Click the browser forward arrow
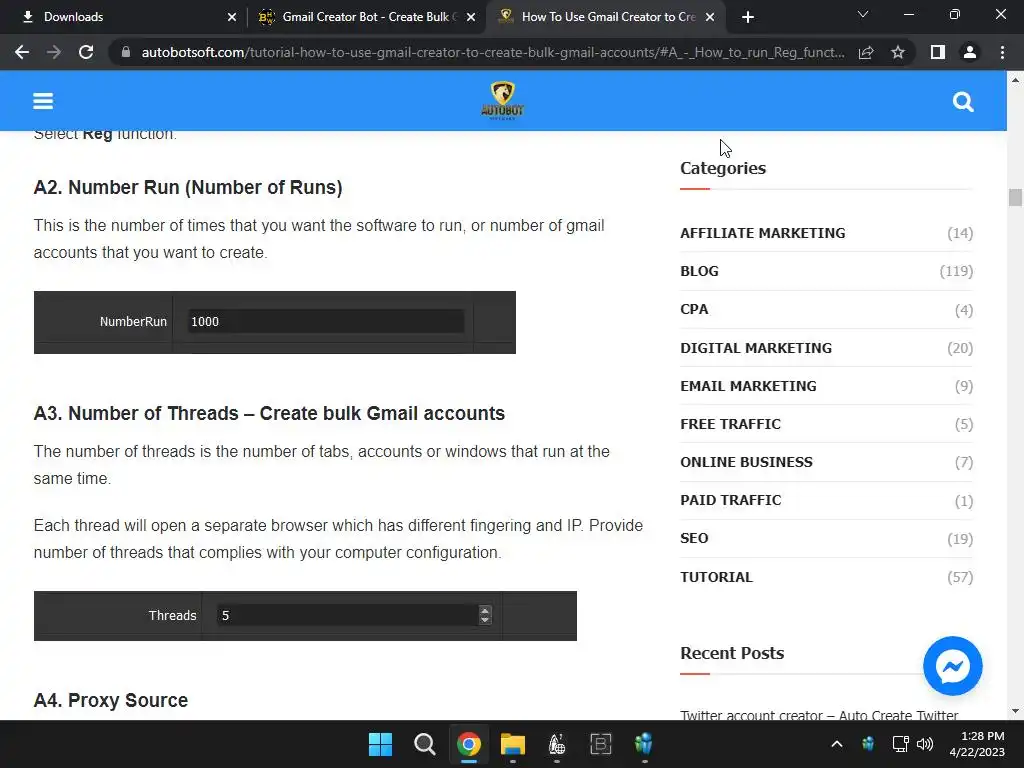 pyautogui.click(x=54, y=52)
